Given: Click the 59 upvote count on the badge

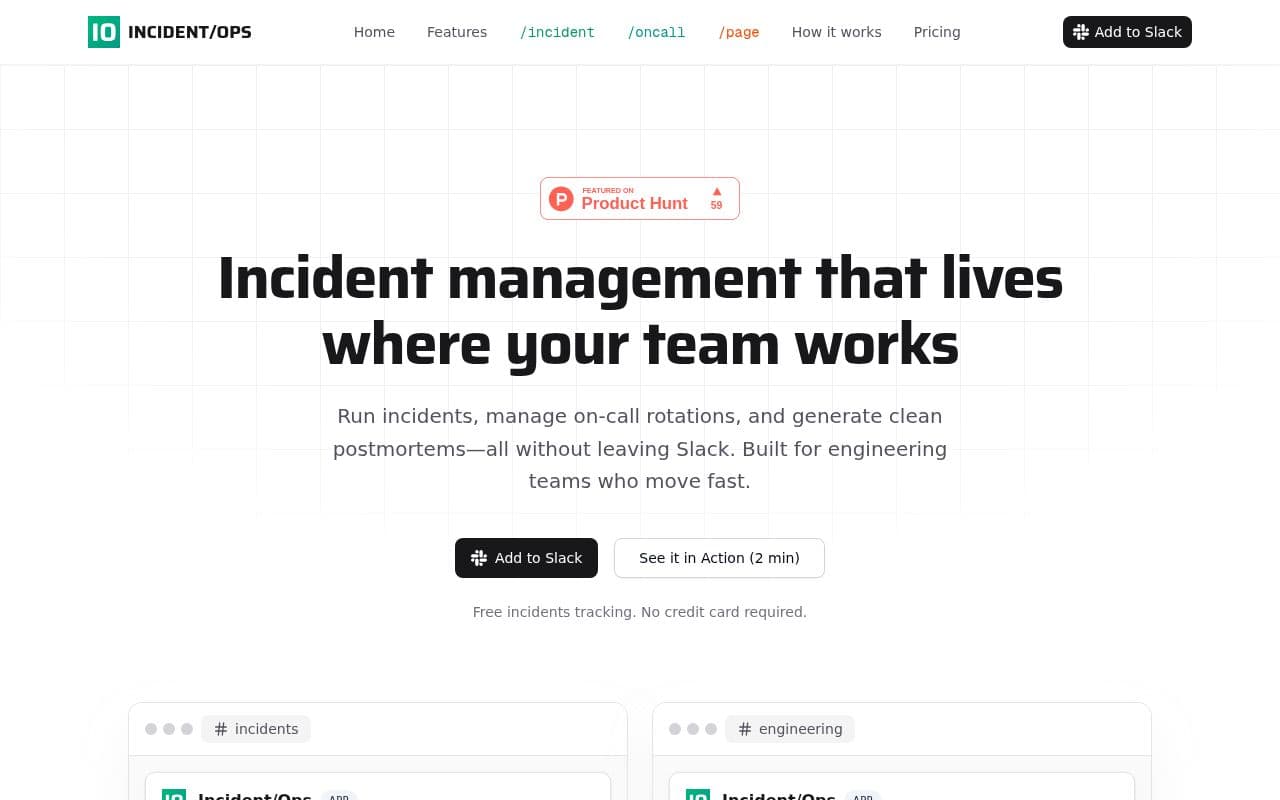Looking at the screenshot, I should coord(716,205).
